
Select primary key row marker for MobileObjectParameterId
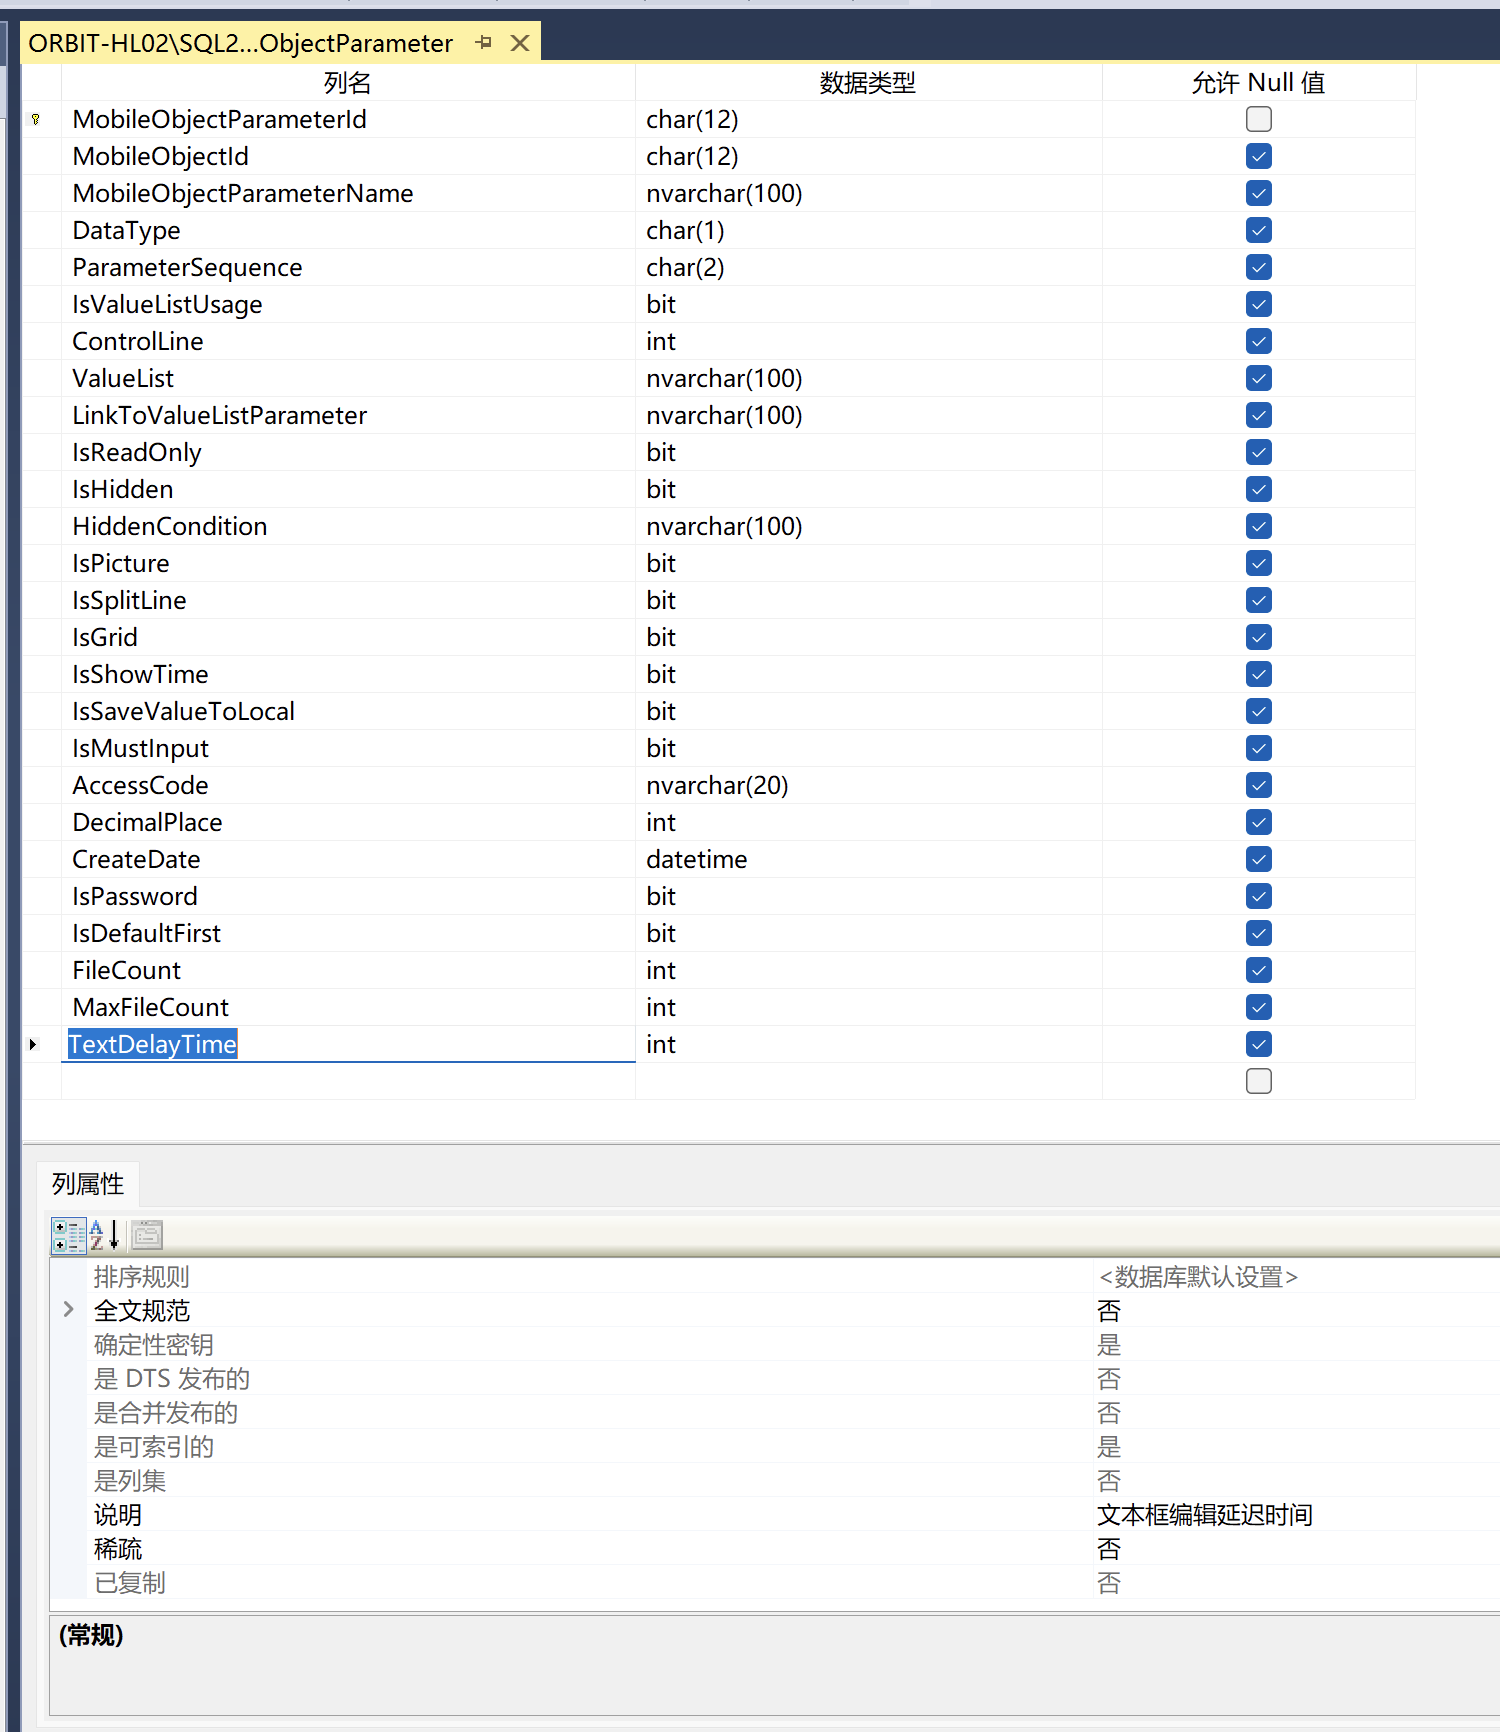pos(36,119)
